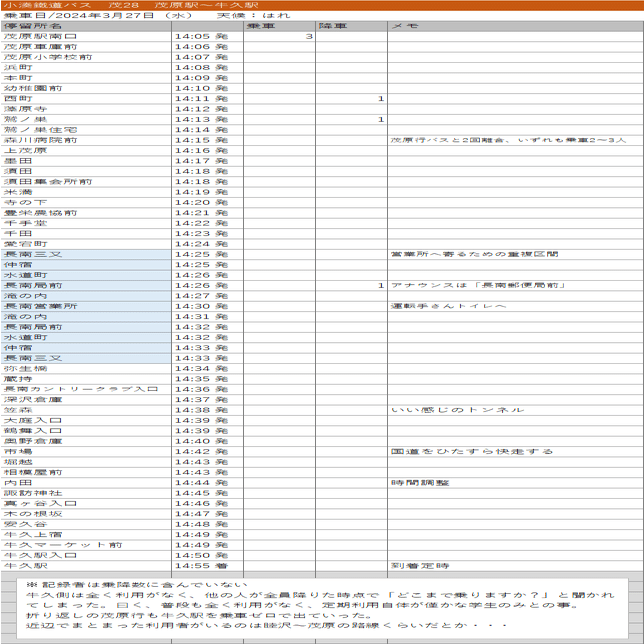Select the stop '牛久マーケット前'
This screenshot has height=644, width=644.
[63, 545]
